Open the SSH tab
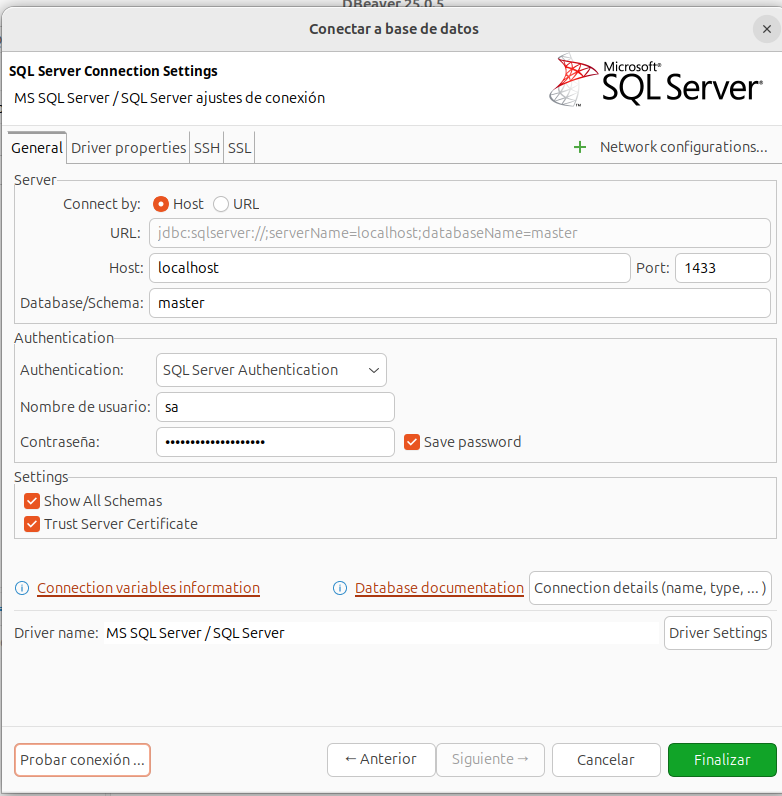Screen dimensions: 782x796 click(207, 148)
